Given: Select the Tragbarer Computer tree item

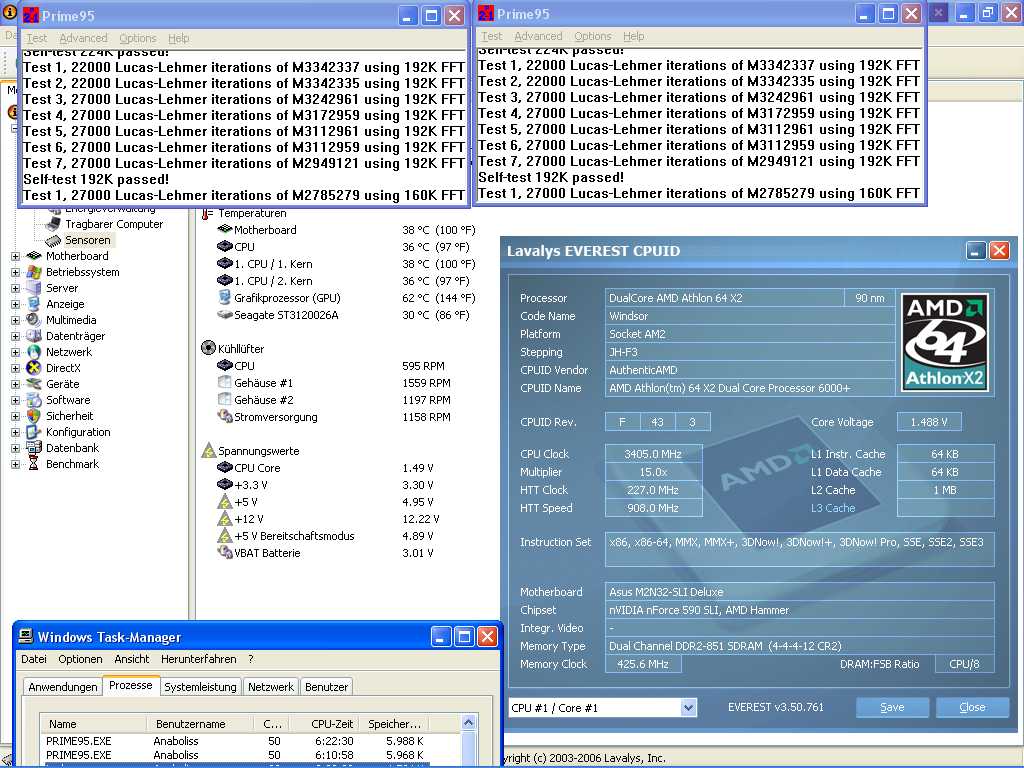Looking at the screenshot, I should (x=114, y=224).
